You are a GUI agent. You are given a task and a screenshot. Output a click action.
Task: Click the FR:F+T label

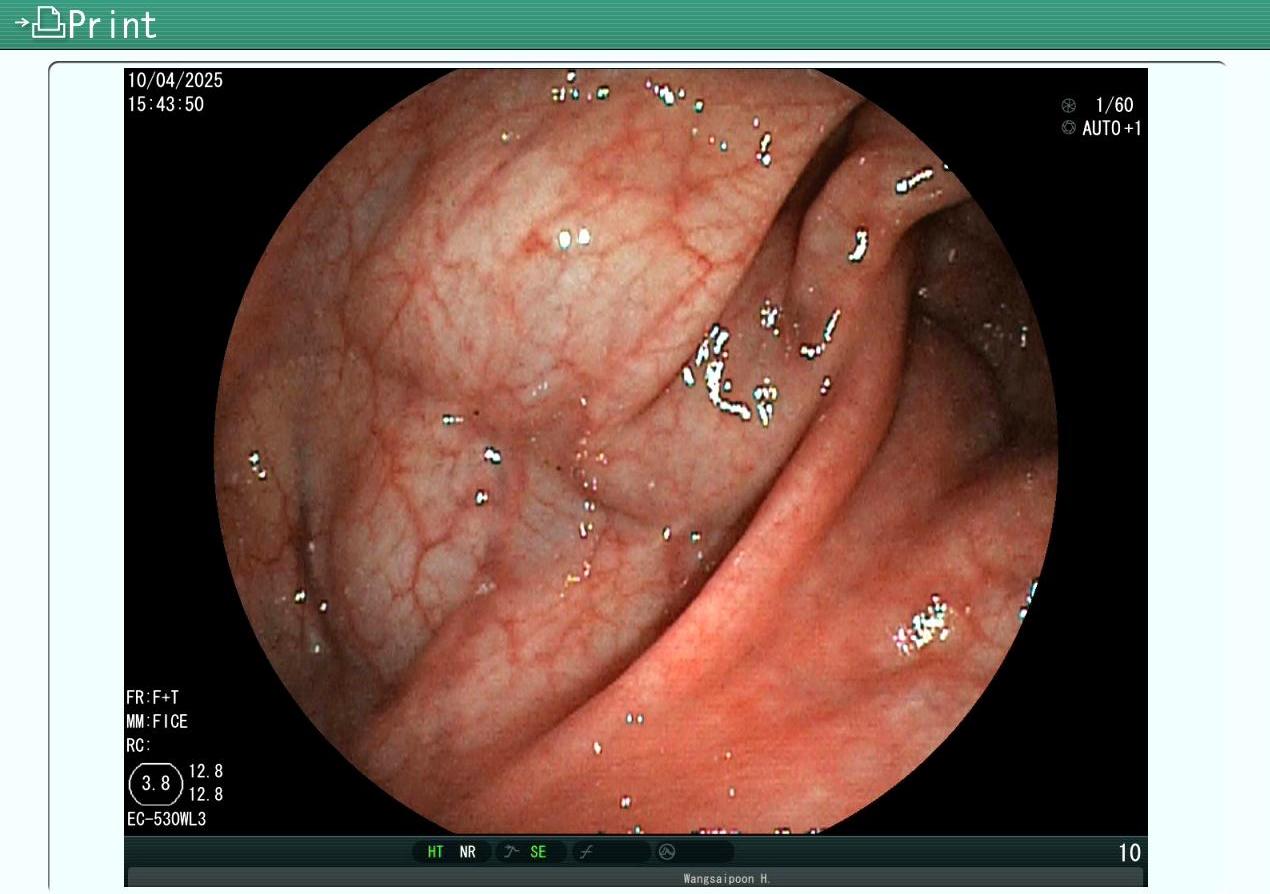click(x=152, y=698)
